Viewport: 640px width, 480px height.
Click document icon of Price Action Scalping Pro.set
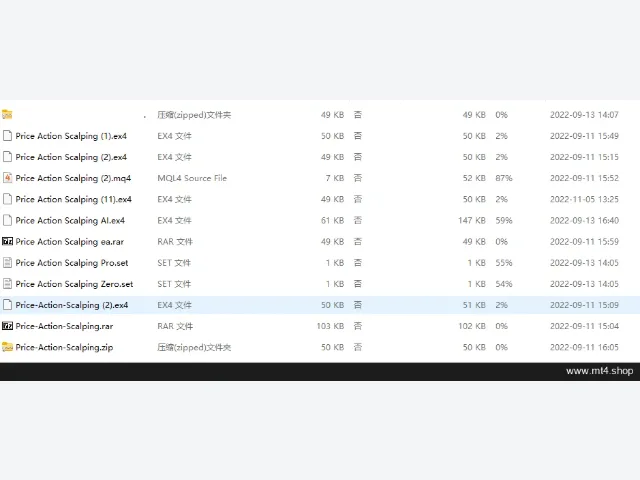[x=7, y=262]
